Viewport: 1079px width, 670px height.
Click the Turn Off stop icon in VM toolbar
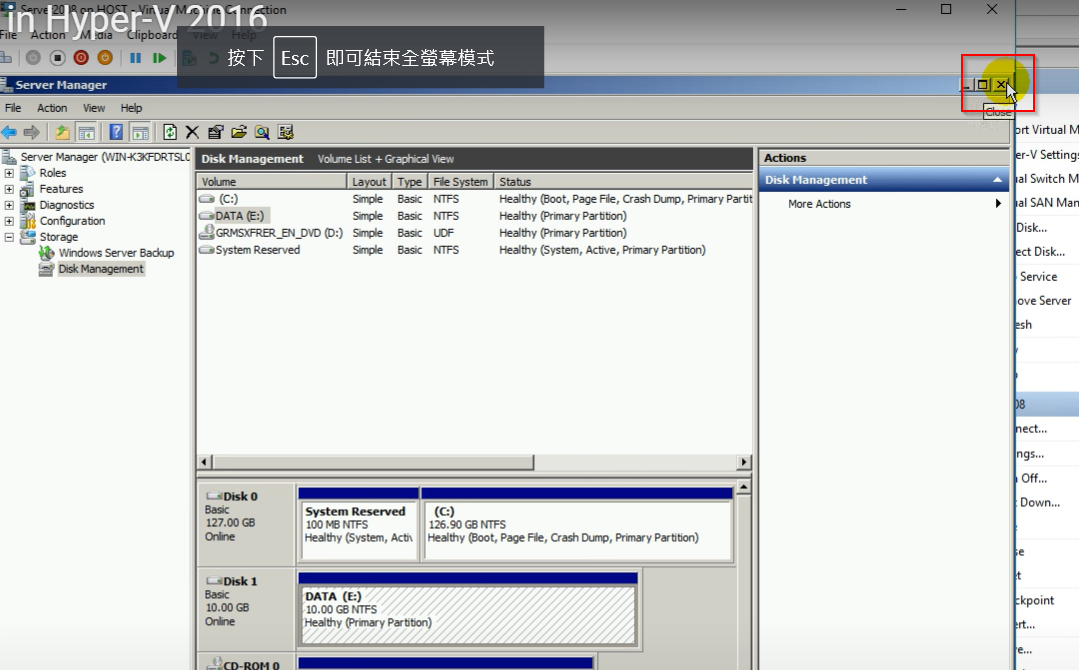58,58
